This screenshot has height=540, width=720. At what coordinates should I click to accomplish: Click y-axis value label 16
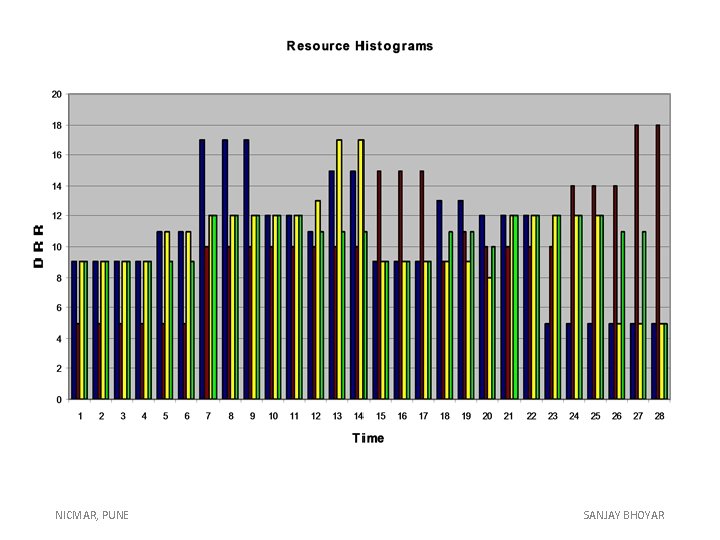[x=56, y=155]
